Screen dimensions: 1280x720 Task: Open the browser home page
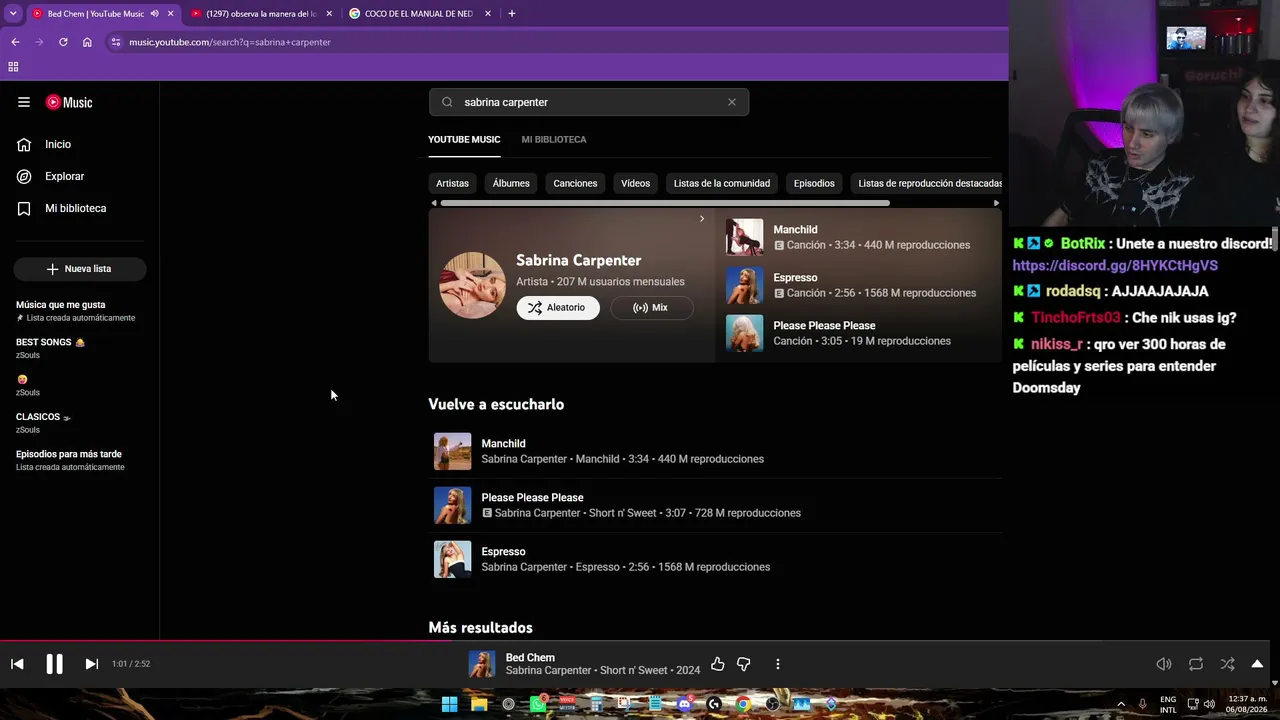point(87,42)
